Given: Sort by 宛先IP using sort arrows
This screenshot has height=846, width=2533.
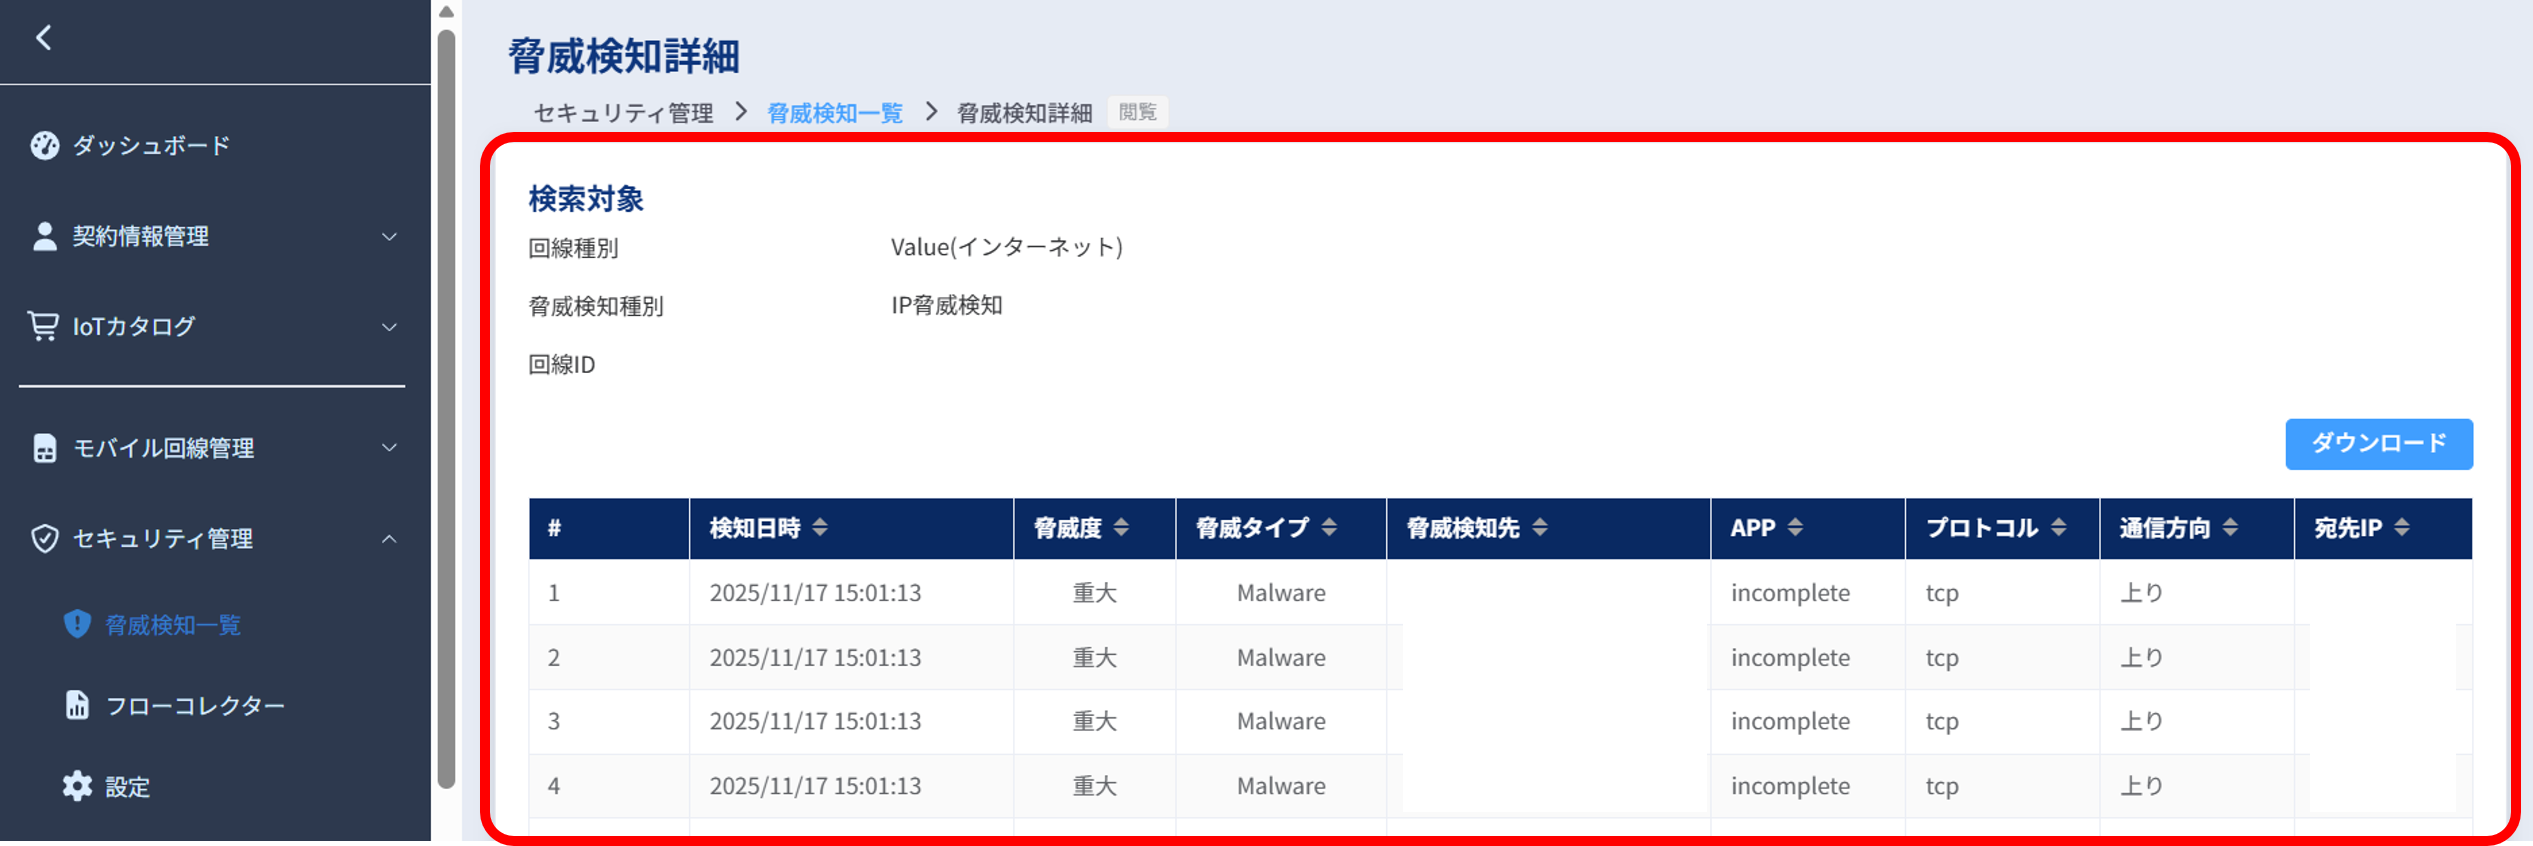Looking at the screenshot, I should (x=2402, y=528).
